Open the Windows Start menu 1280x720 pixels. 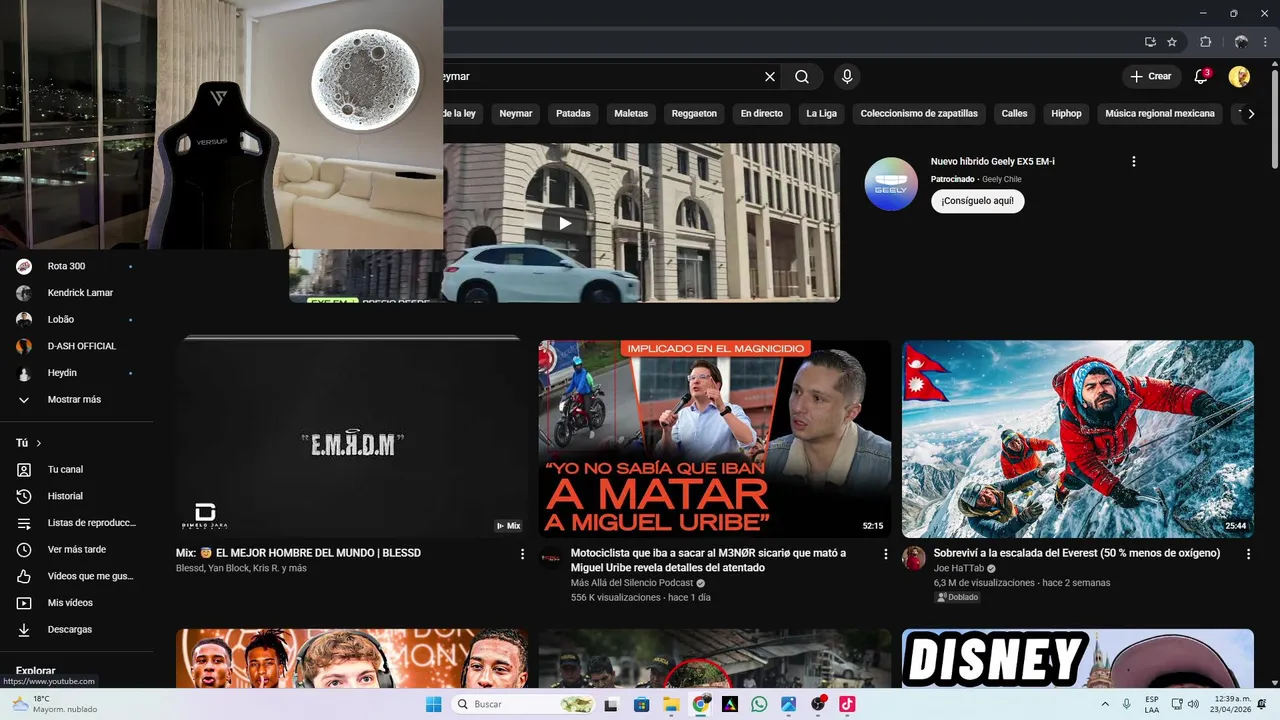click(433, 704)
